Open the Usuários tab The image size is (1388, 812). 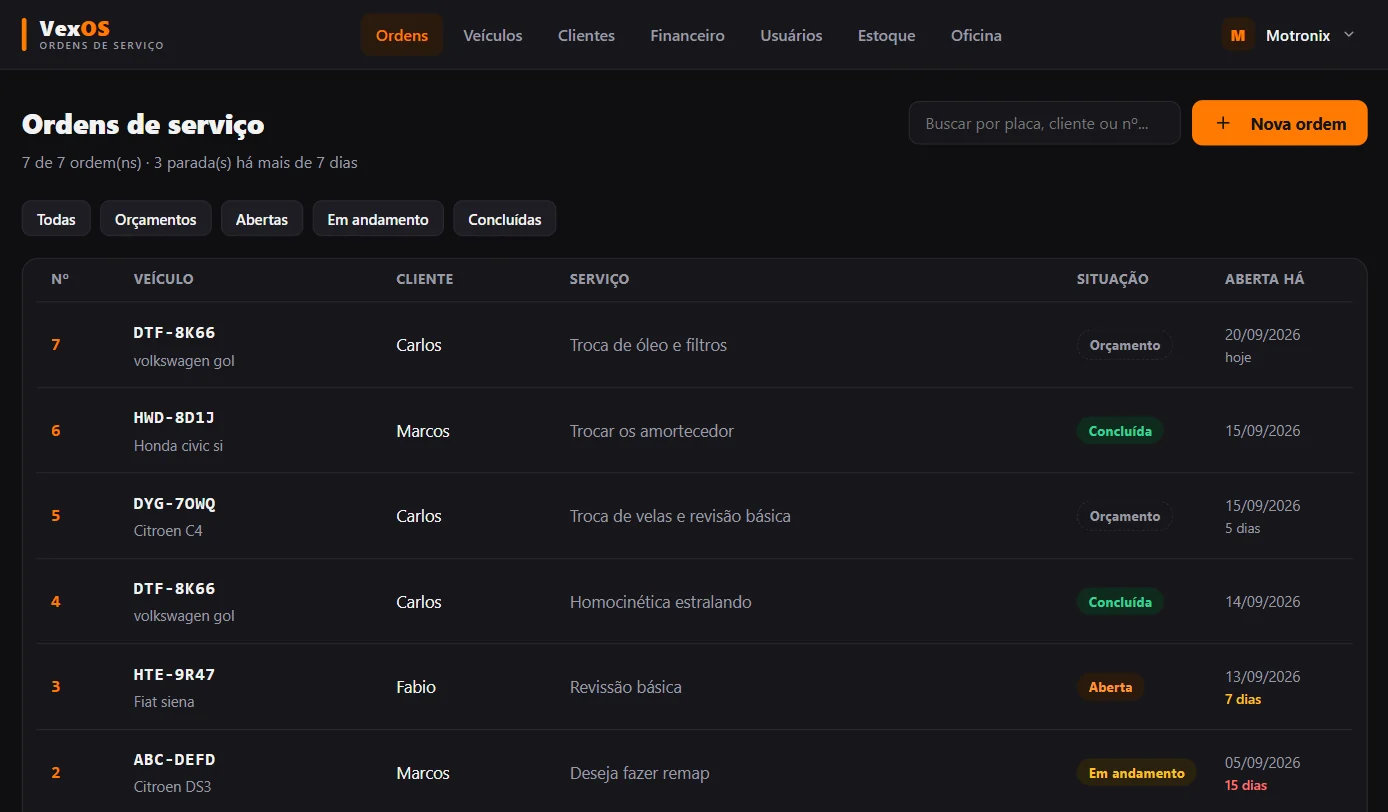(x=791, y=35)
